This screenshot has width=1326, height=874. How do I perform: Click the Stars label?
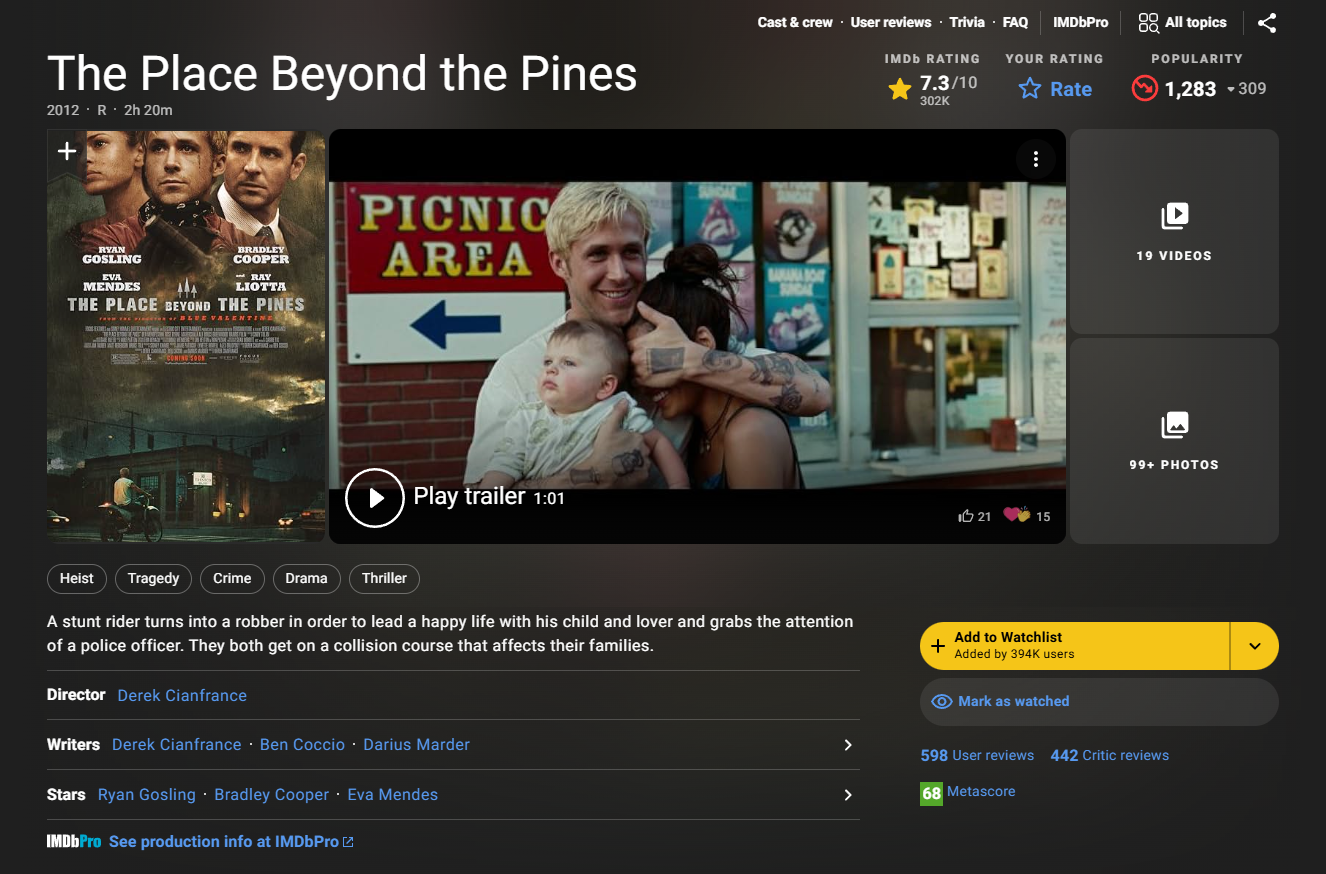point(66,795)
